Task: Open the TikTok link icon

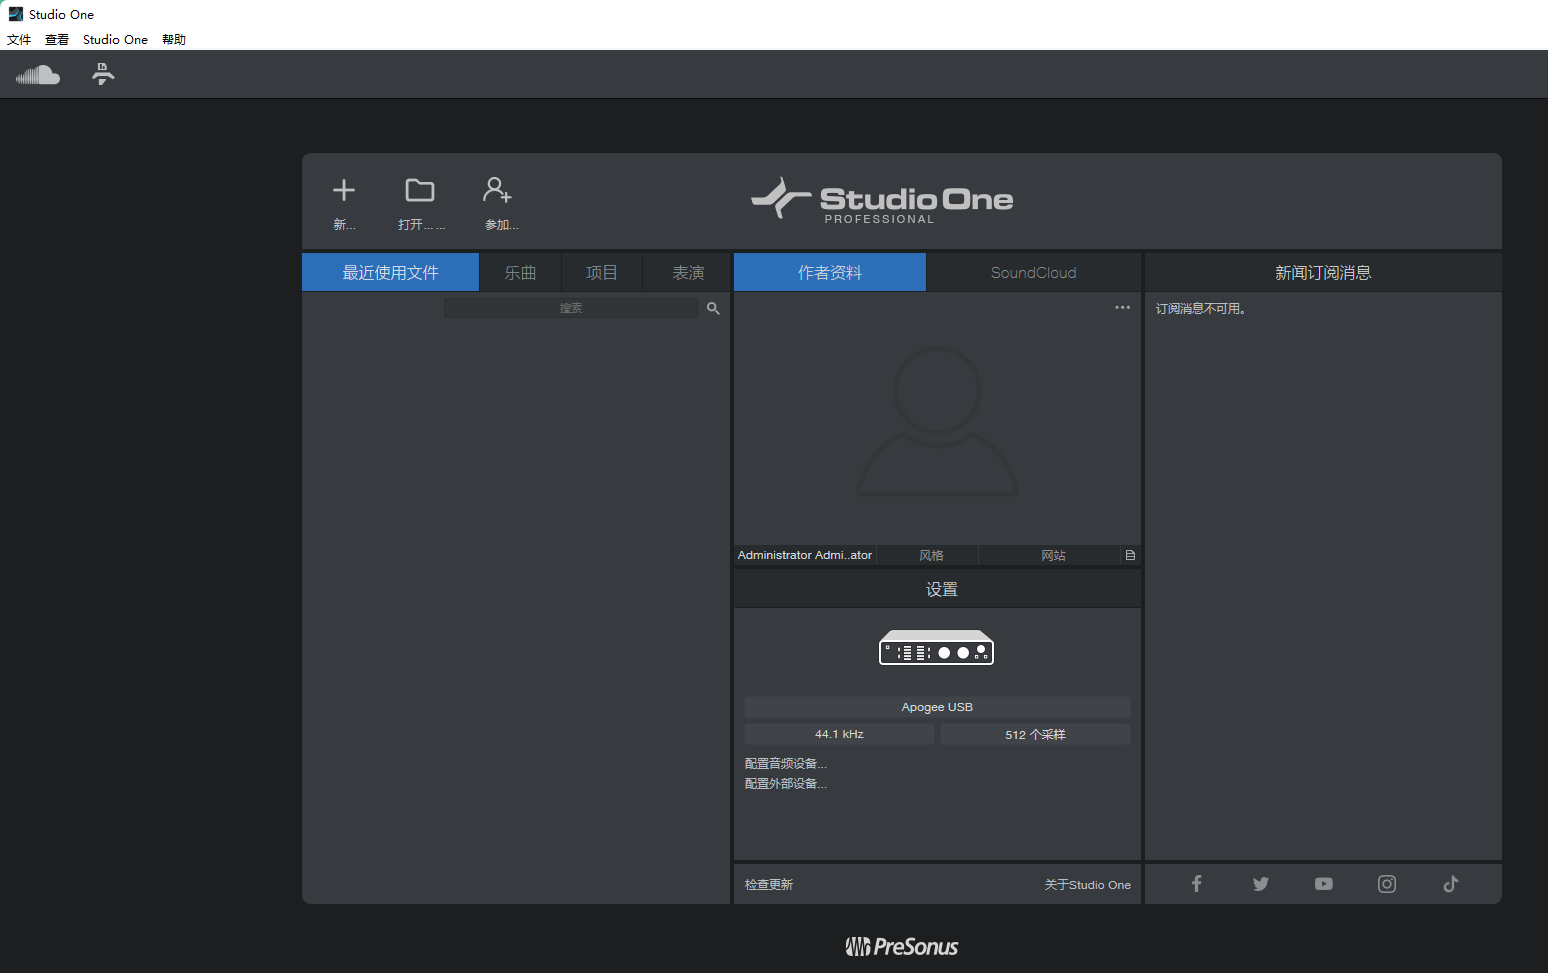Action: click(x=1451, y=884)
